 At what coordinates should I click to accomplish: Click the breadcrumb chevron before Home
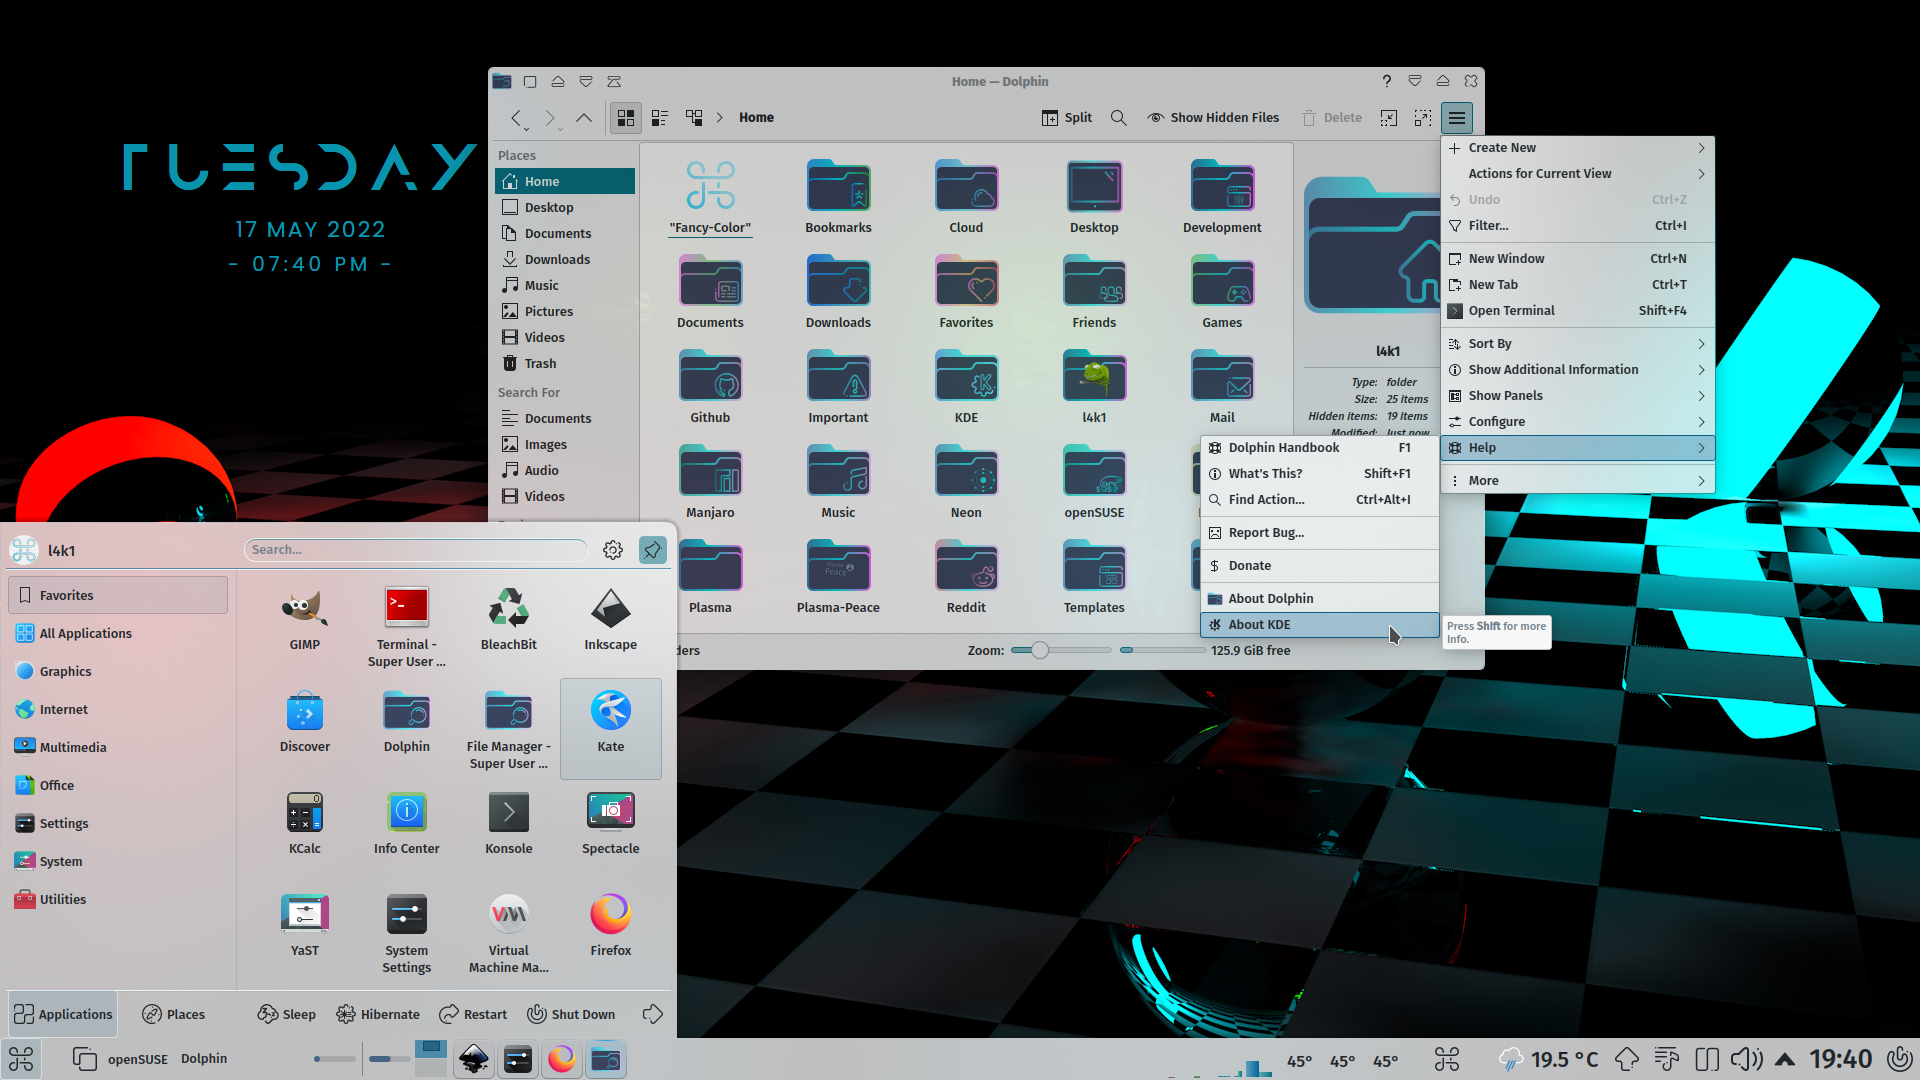tap(719, 118)
